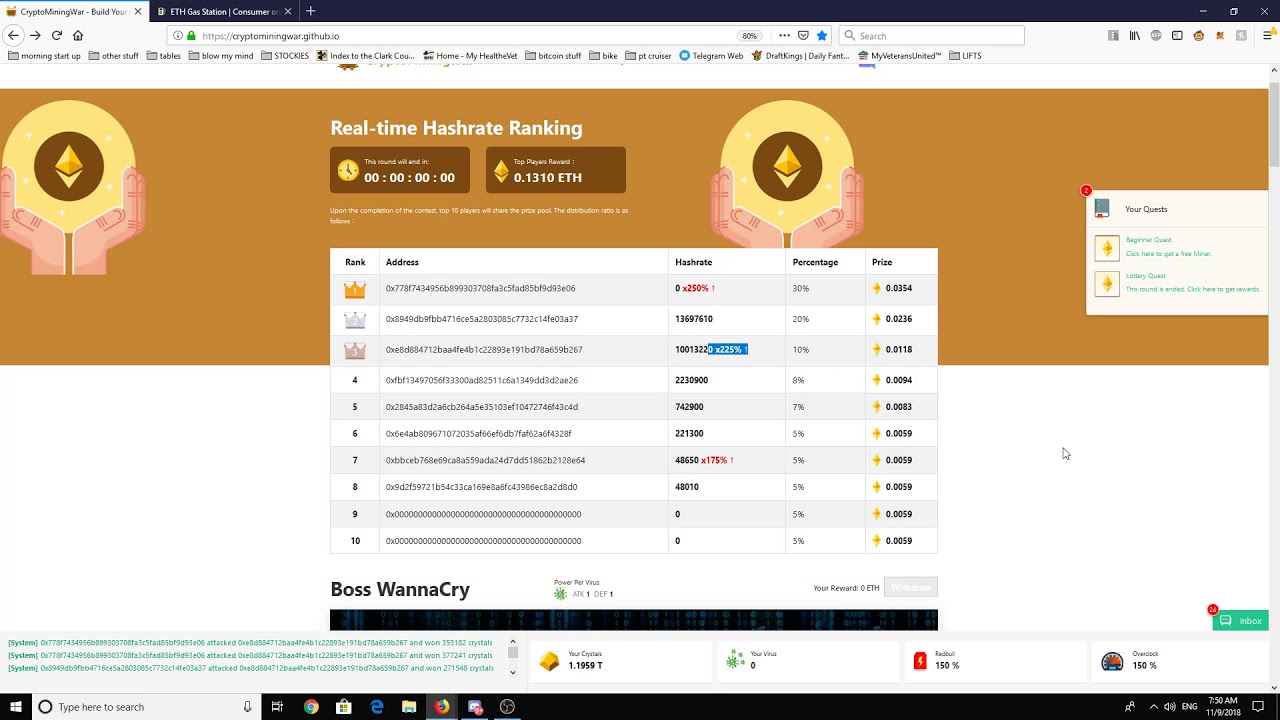Reload the current page
The height and width of the screenshot is (720, 1280).
point(56,35)
